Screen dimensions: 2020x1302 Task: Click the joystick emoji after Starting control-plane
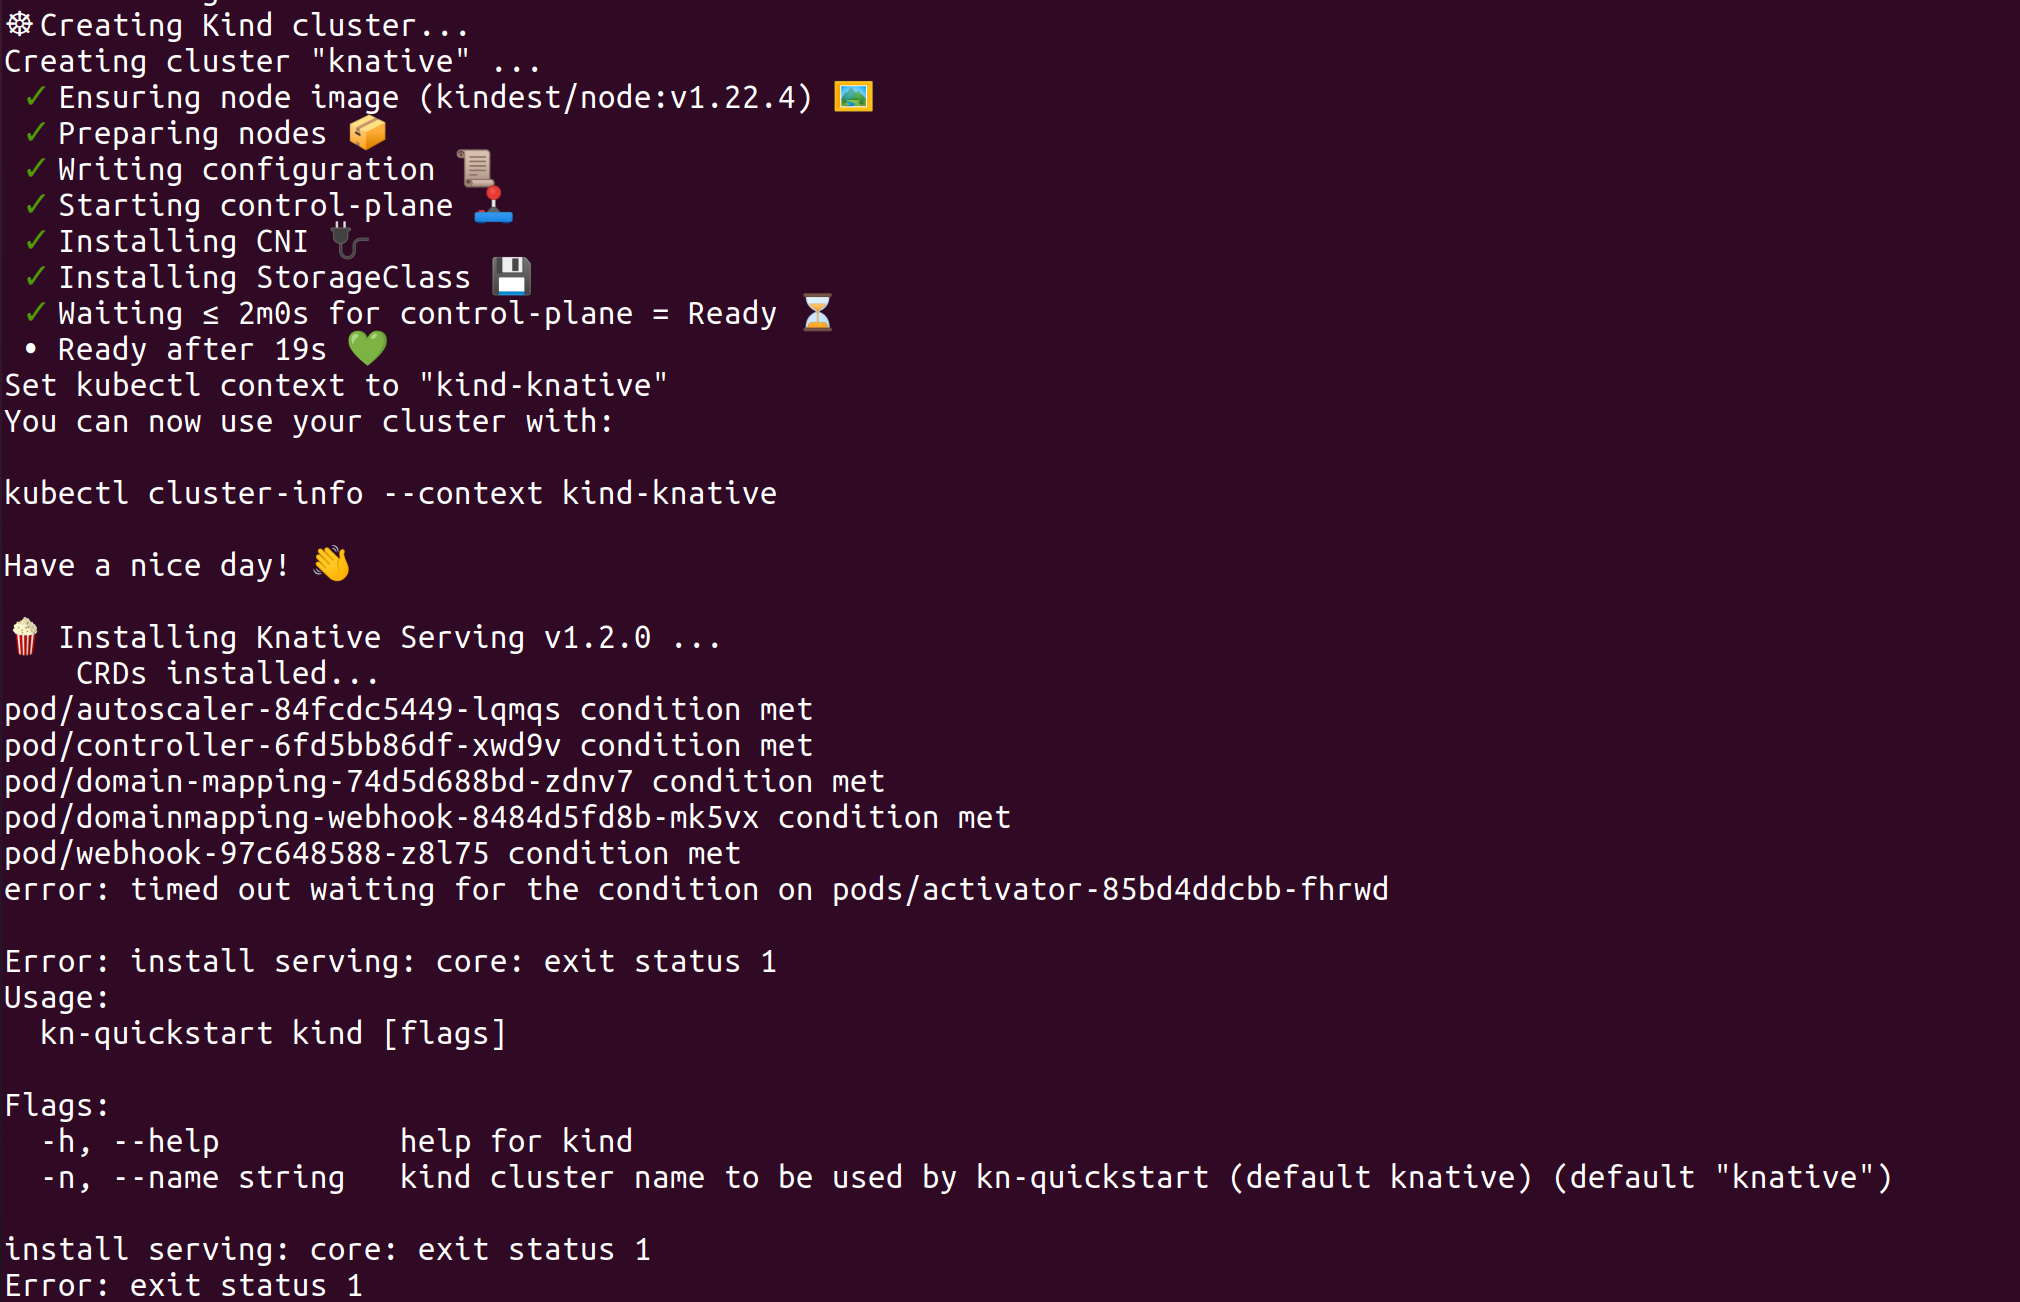(493, 204)
